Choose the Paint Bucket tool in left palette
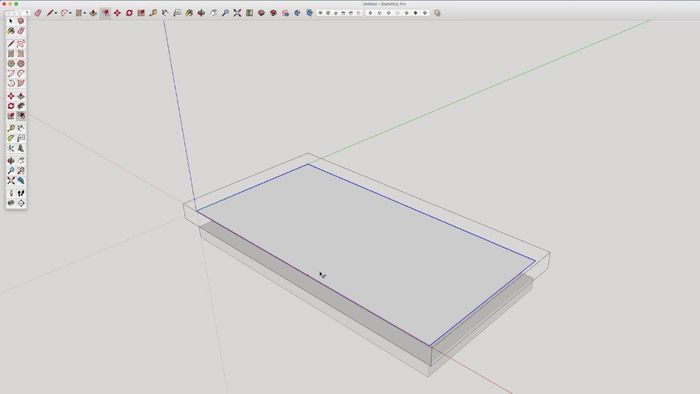The image size is (700, 394). (x=11, y=31)
